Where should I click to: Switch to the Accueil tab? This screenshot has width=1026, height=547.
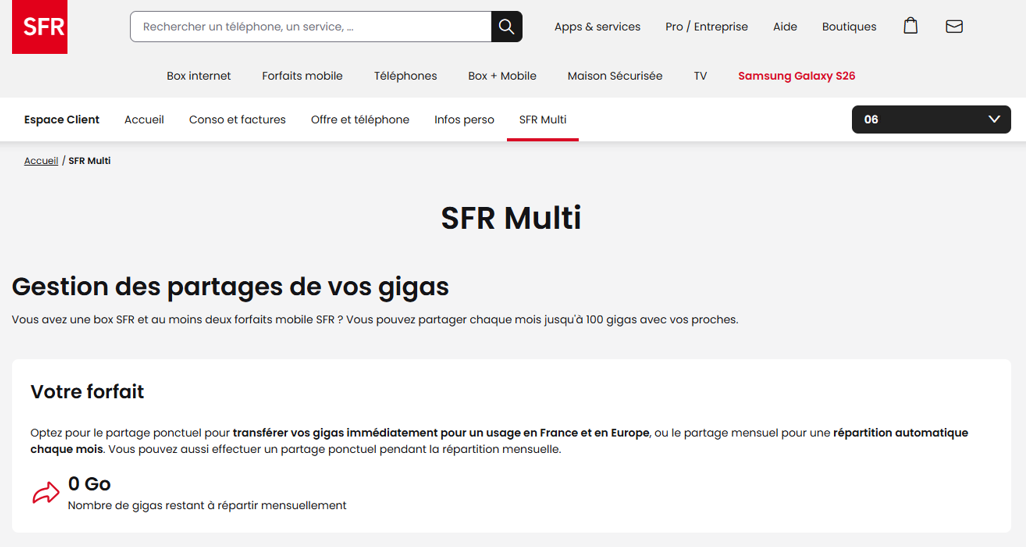pyautogui.click(x=144, y=120)
